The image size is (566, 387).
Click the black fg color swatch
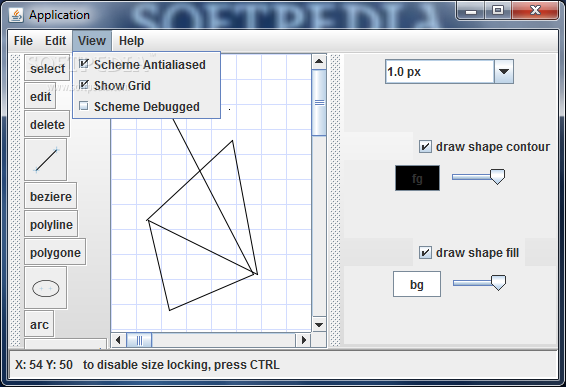417,178
